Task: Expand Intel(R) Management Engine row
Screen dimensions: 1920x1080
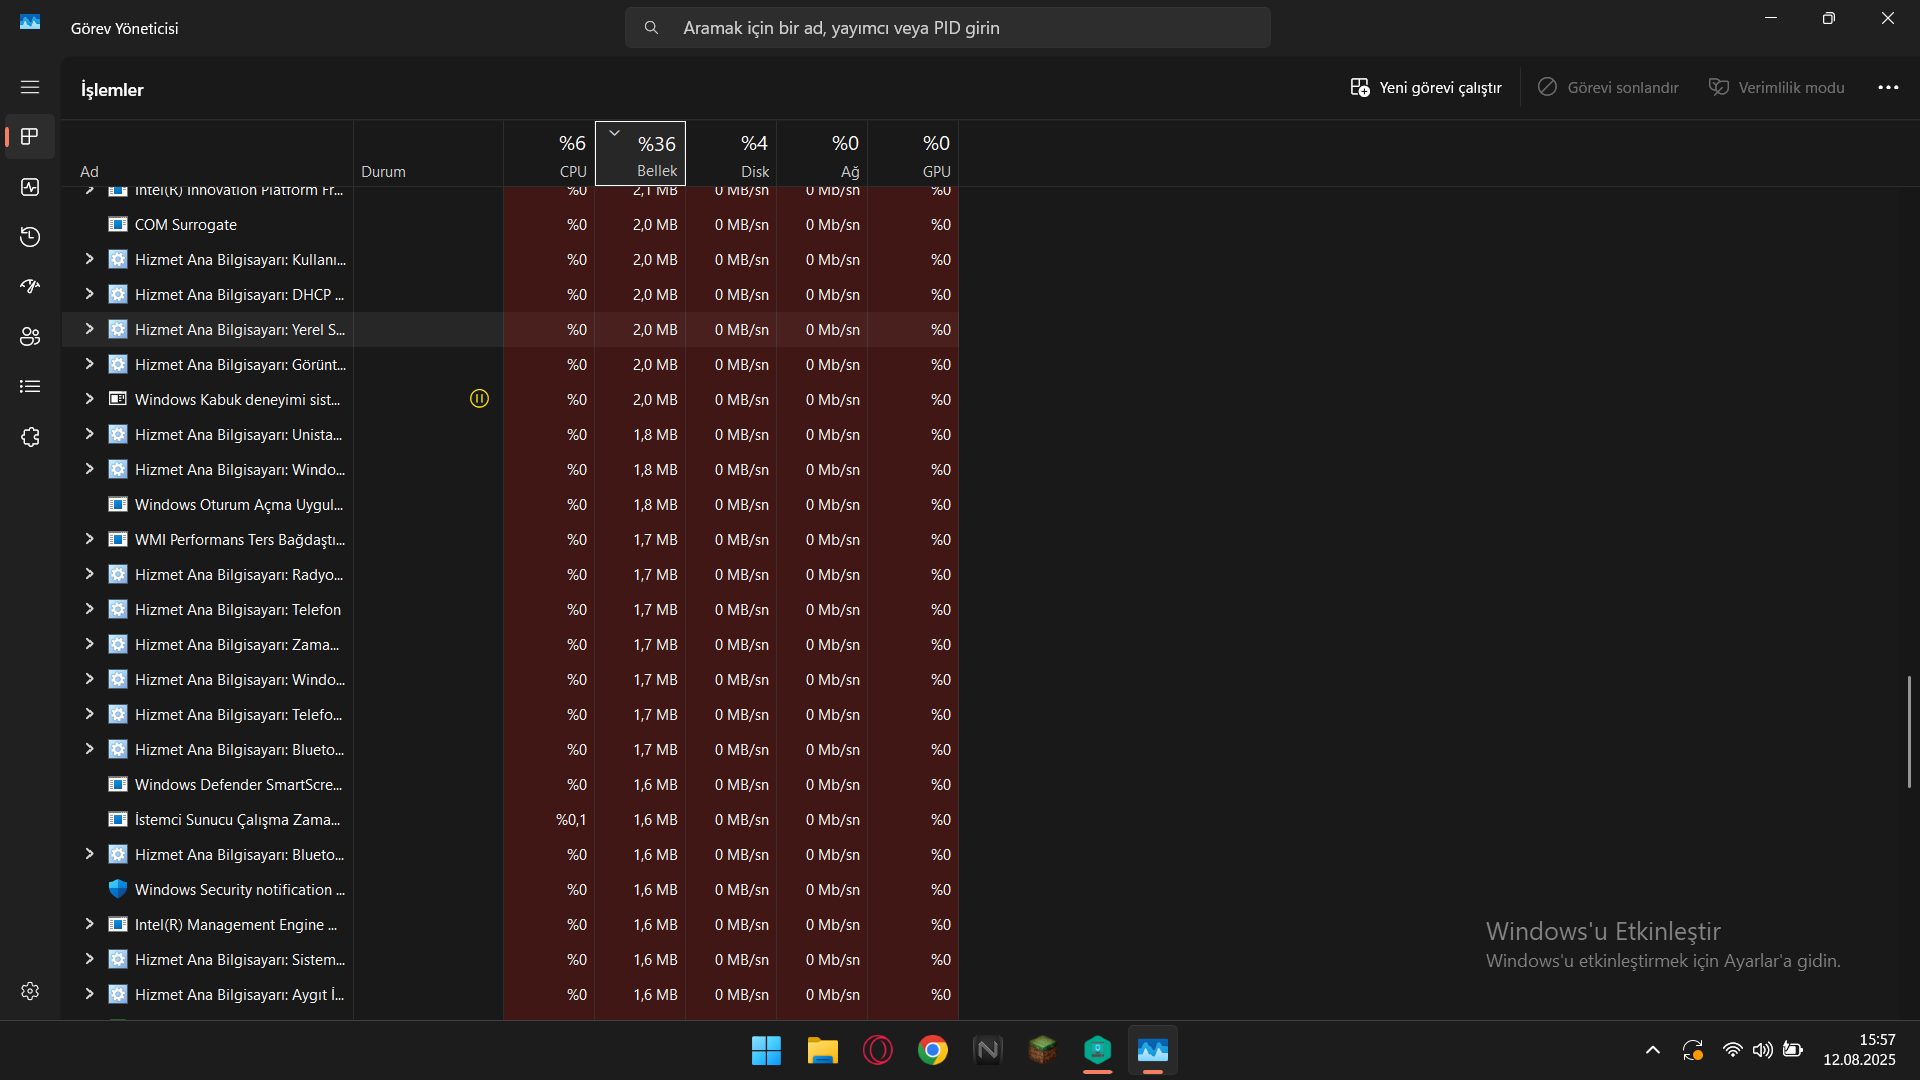Action: (89, 924)
